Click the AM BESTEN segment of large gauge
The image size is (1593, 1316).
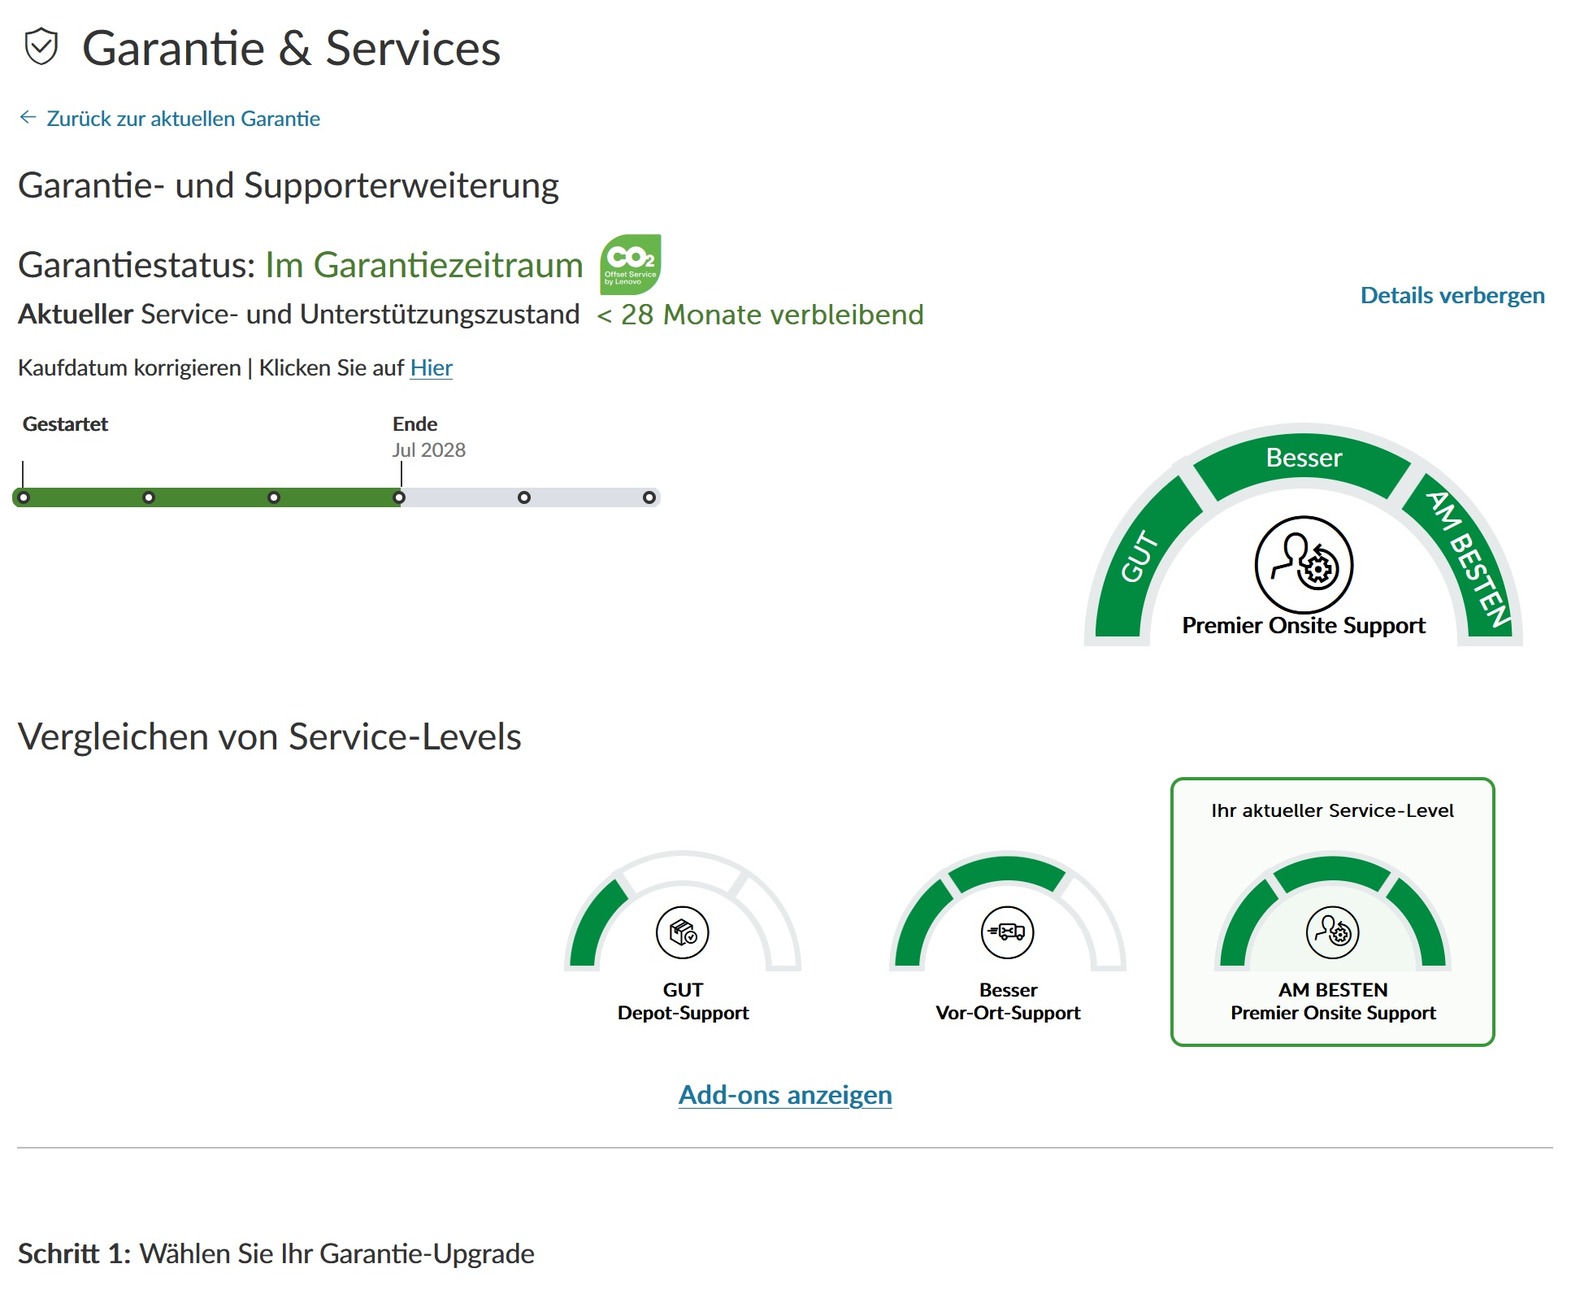click(x=1468, y=557)
